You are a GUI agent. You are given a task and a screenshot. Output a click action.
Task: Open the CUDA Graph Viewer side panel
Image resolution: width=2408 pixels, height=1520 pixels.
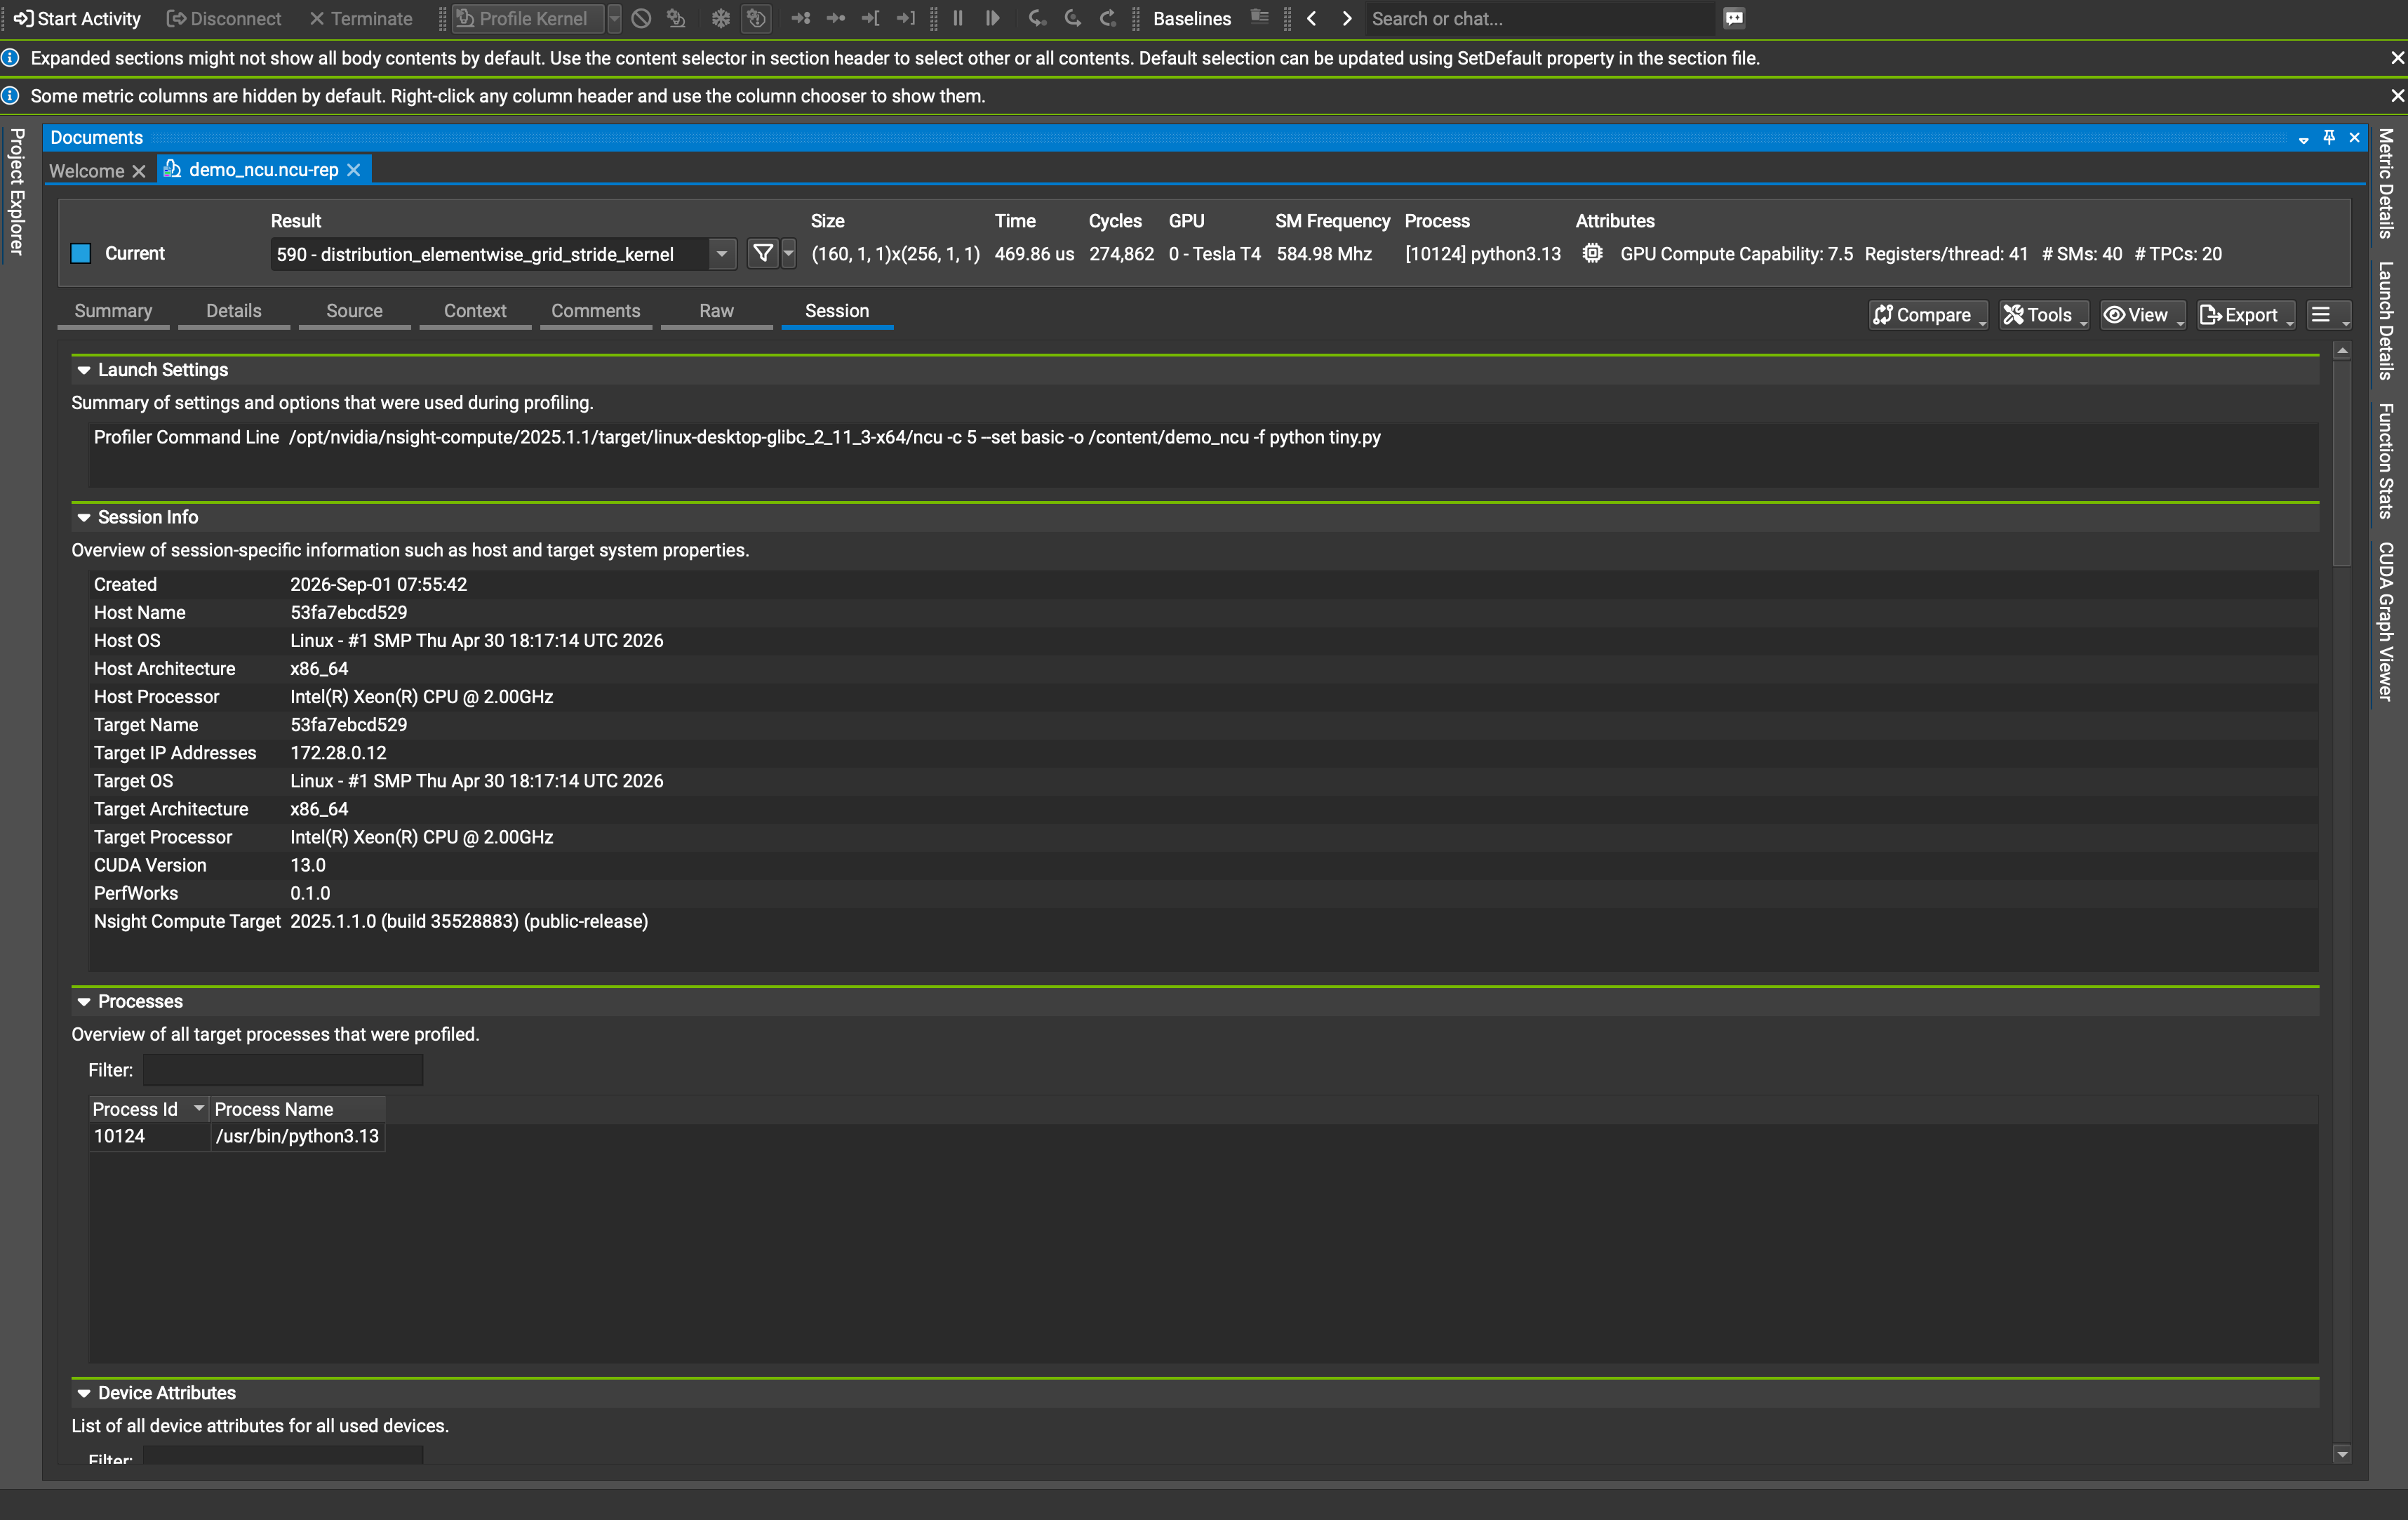pyautogui.click(x=2386, y=621)
